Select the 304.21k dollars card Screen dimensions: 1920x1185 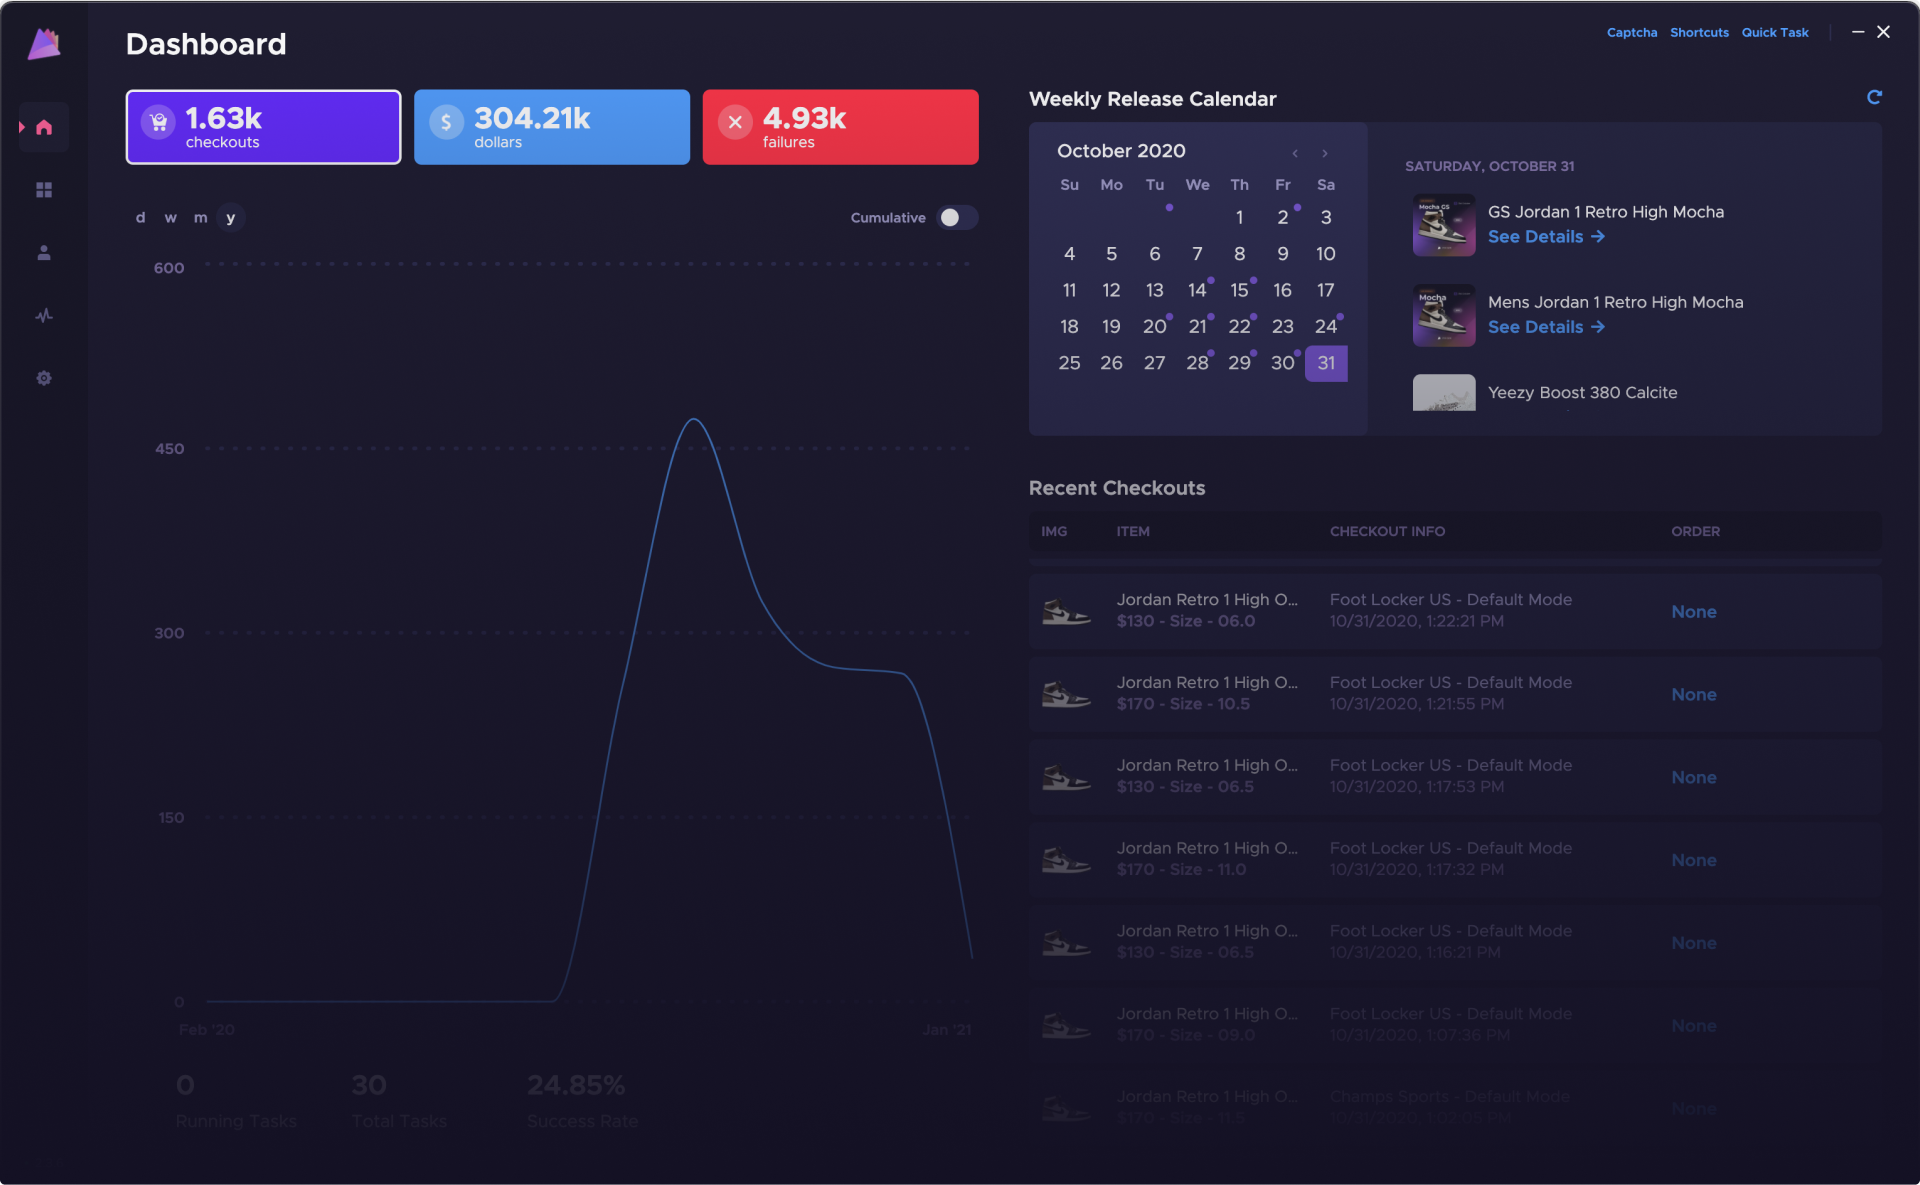coord(552,127)
